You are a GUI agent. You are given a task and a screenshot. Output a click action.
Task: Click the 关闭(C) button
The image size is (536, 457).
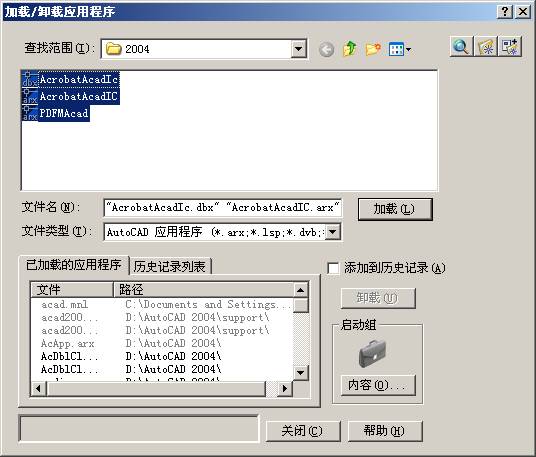[x=303, y=431]
